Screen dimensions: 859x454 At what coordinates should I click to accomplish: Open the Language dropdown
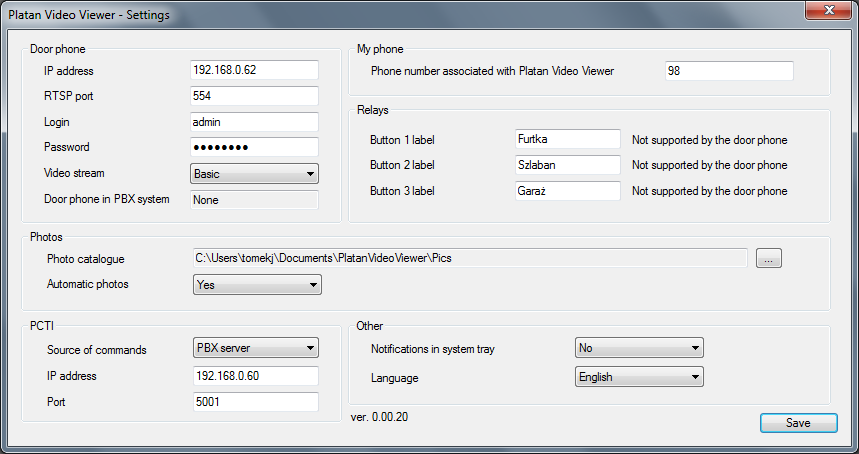click(x=639, y=377)
